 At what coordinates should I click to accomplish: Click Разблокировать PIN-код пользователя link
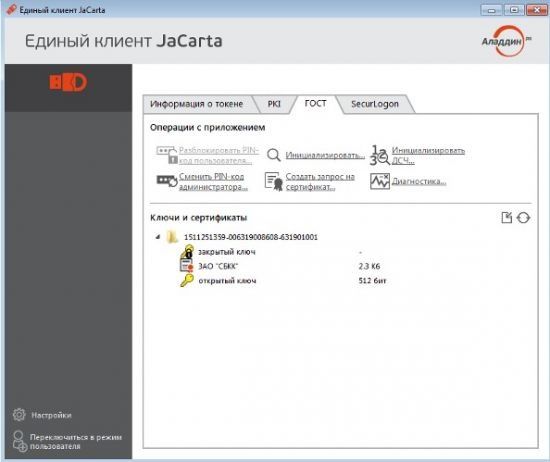click(x=219, y=155)
